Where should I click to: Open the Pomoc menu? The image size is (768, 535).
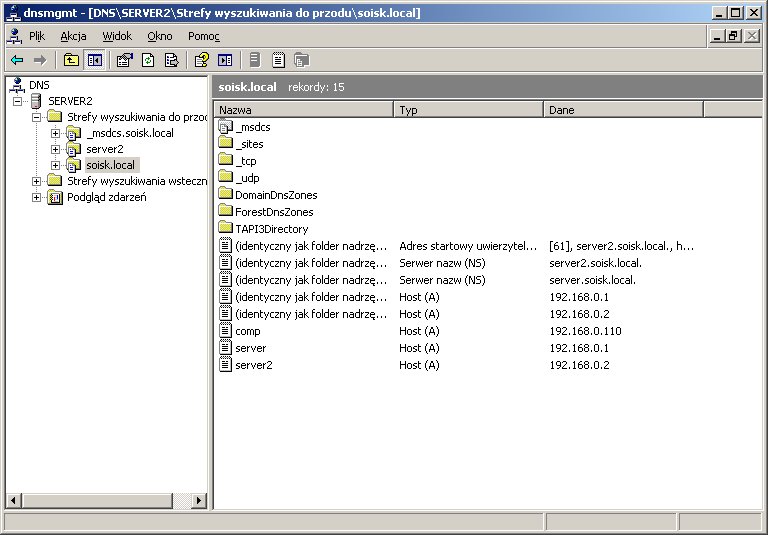[x=204, y=36]
